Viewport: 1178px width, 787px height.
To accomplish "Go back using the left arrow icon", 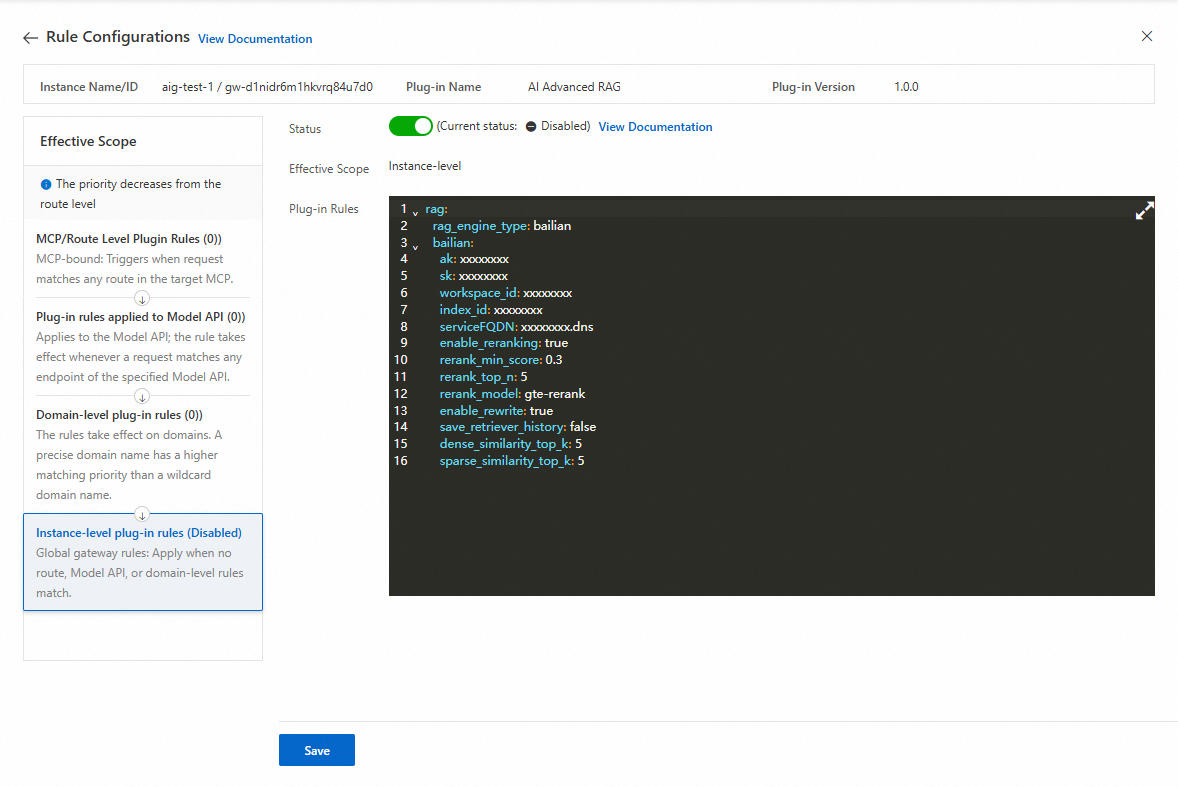I will [30, 38].
